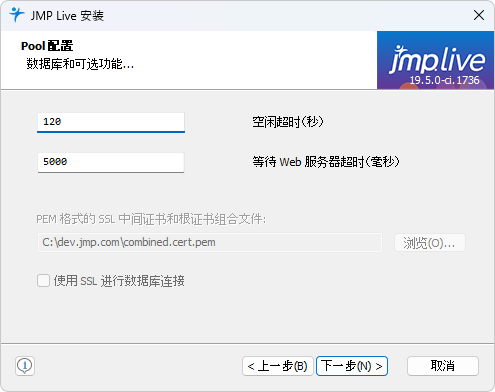Go back with 上一步(B) button
This screenshot has height=392, width=495.
[x=278, y=366]
